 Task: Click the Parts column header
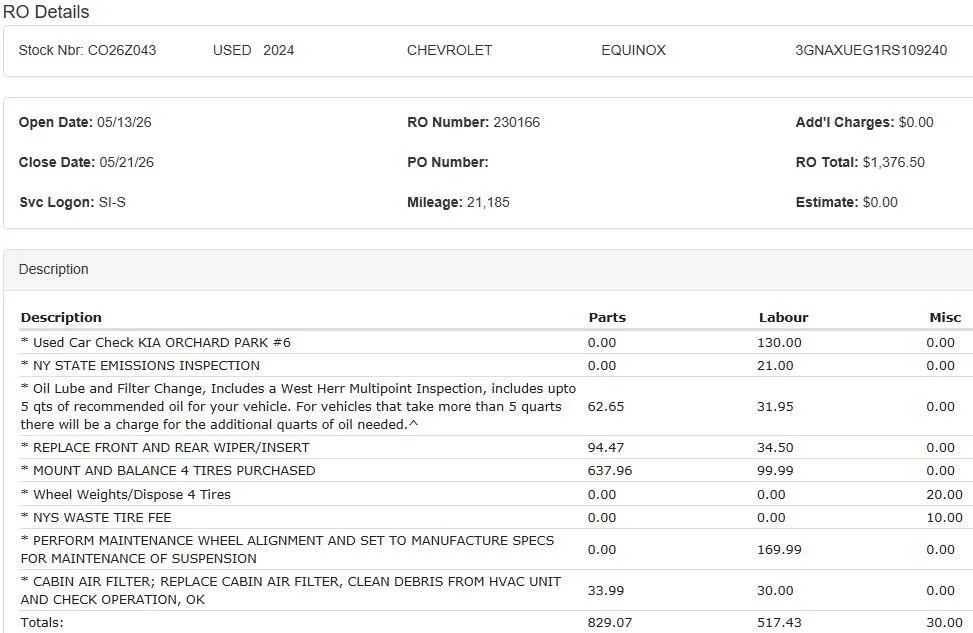coord(607,317)
